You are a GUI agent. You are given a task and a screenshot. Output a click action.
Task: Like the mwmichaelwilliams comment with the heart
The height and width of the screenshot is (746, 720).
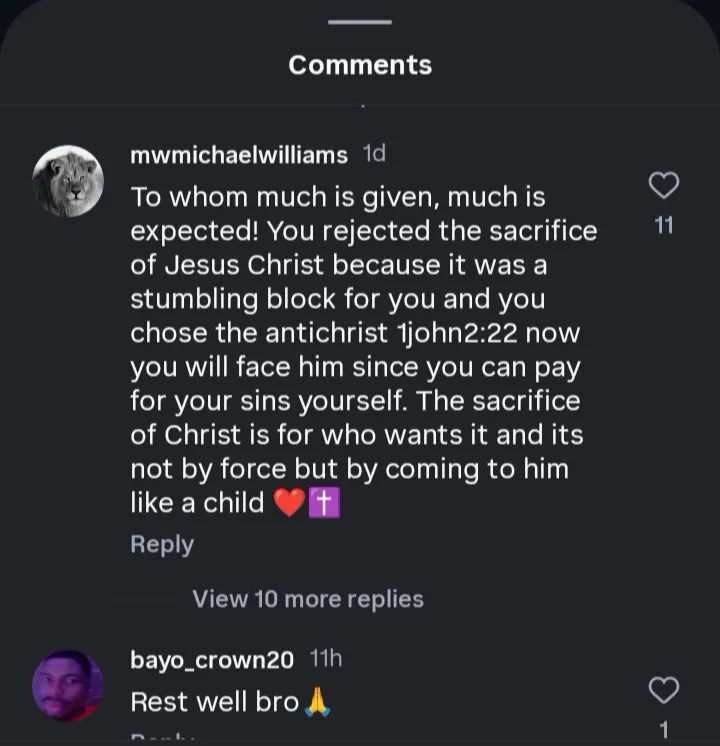coord(664,185)
